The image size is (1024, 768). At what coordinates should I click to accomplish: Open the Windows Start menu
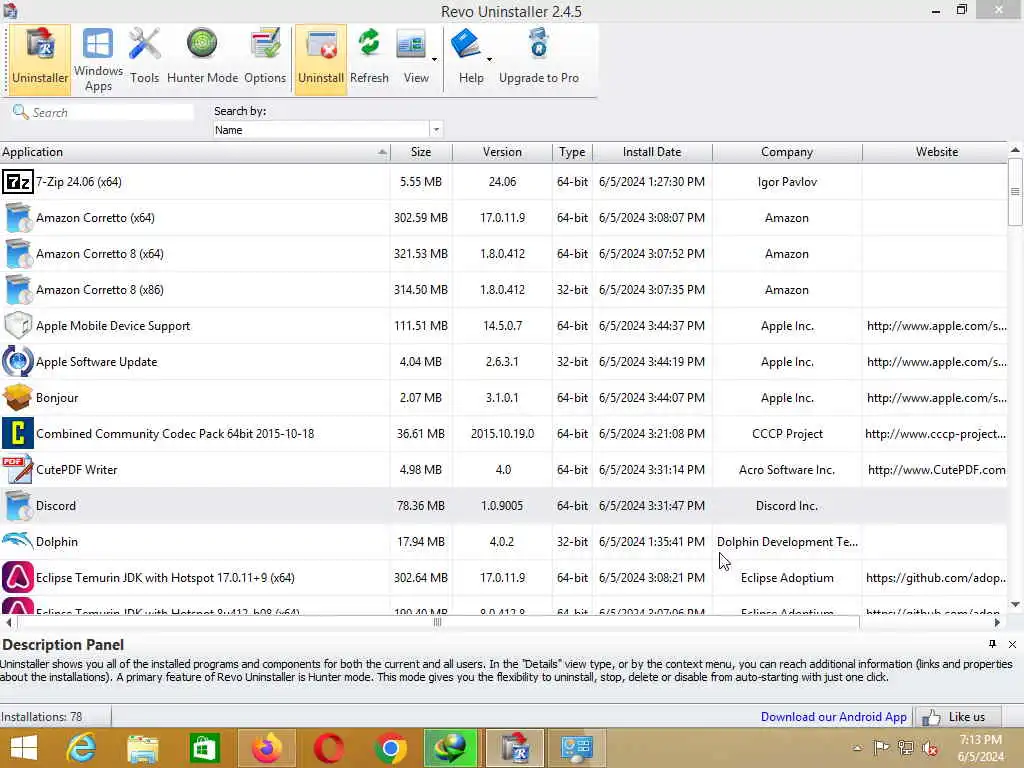24,748
